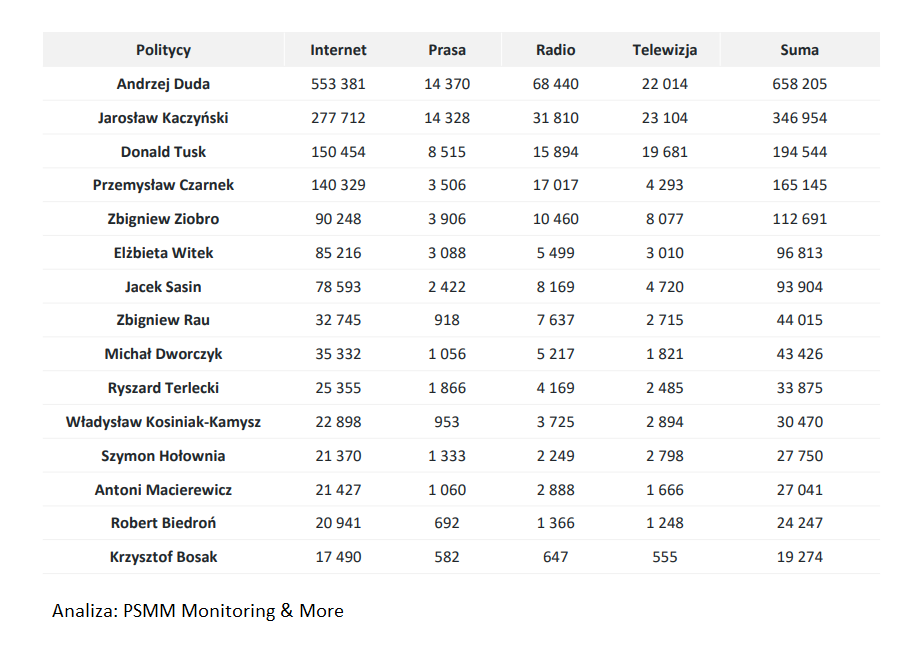Image resolution: width=908 pixels, height=647 pixels.
Task: Select Internet value 277 712
Action: click(x=338, y=118)
